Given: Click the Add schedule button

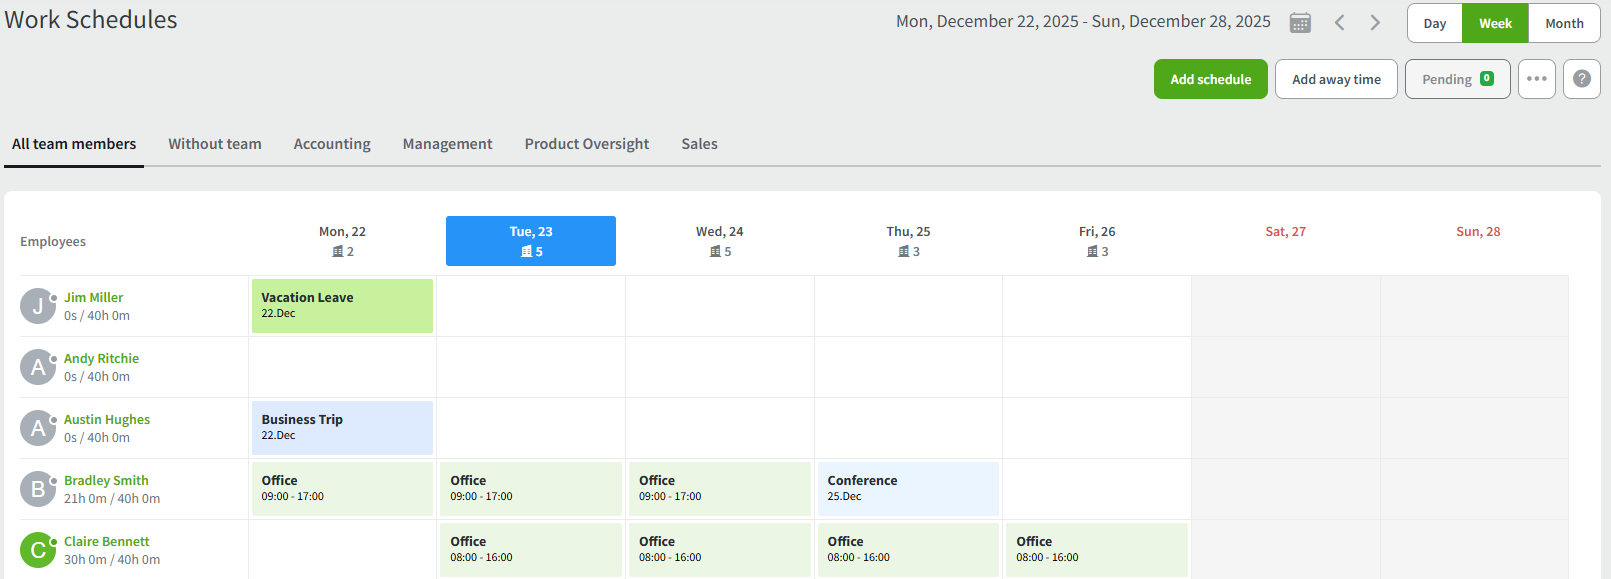Looking at the screenshot, I should (1210, 79).
